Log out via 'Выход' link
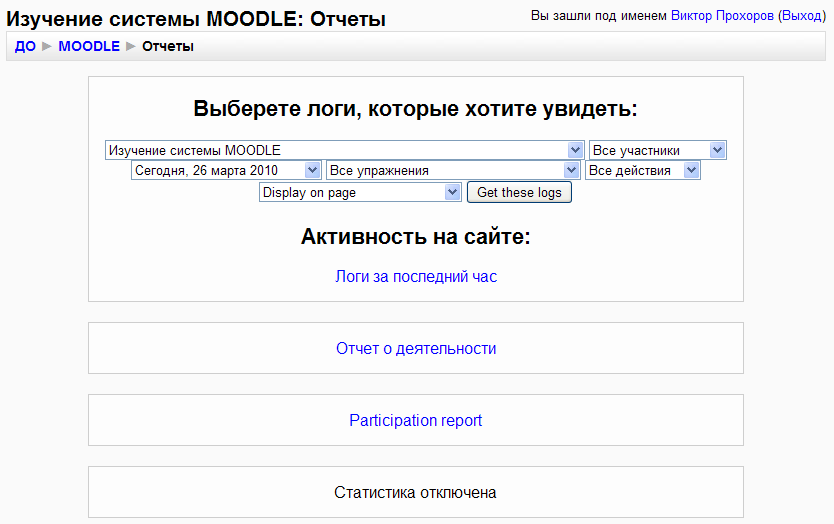834x524 pixels. [802, 16]
